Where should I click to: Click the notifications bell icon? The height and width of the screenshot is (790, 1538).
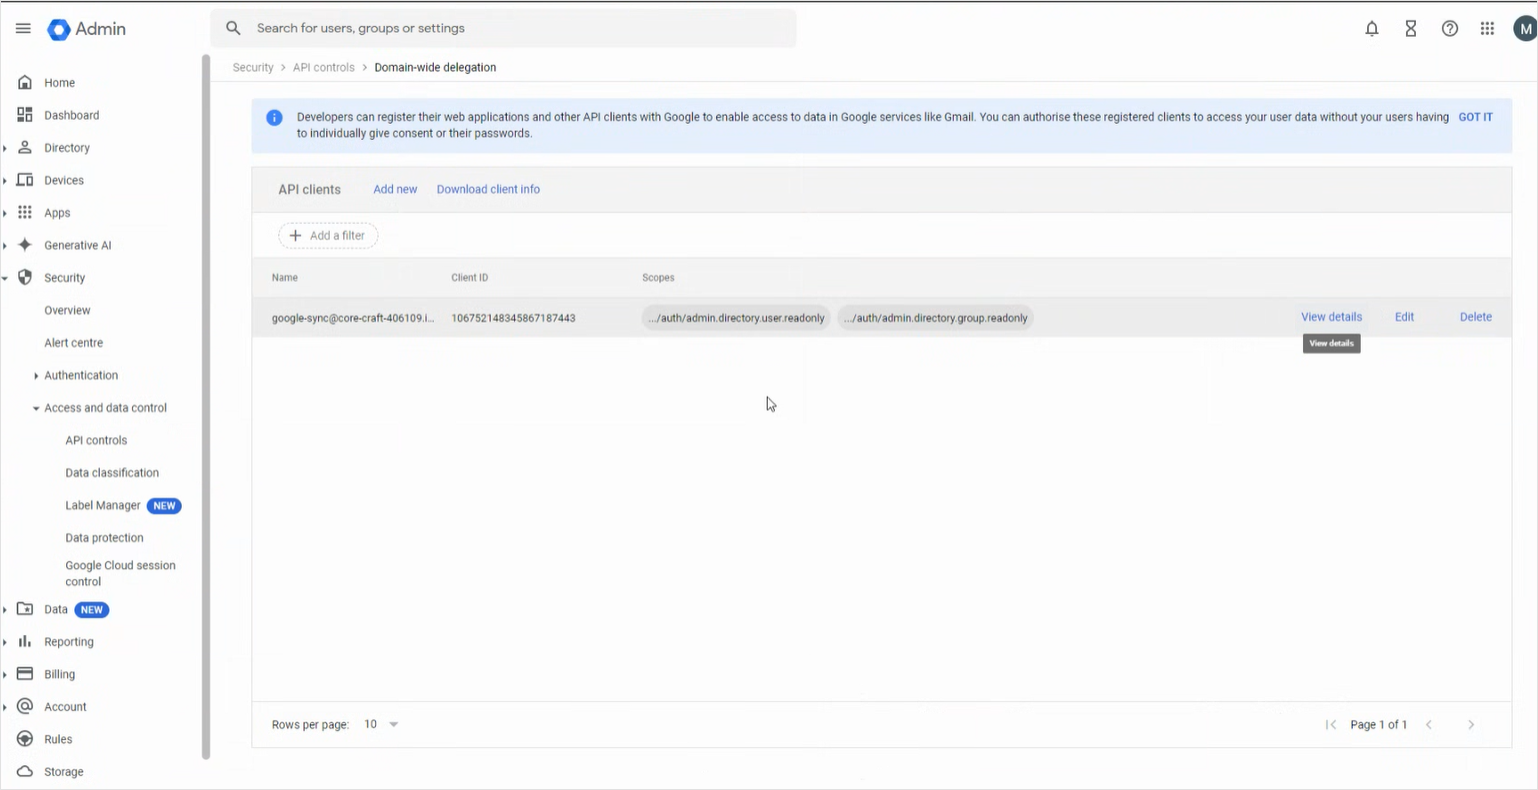1371,28
